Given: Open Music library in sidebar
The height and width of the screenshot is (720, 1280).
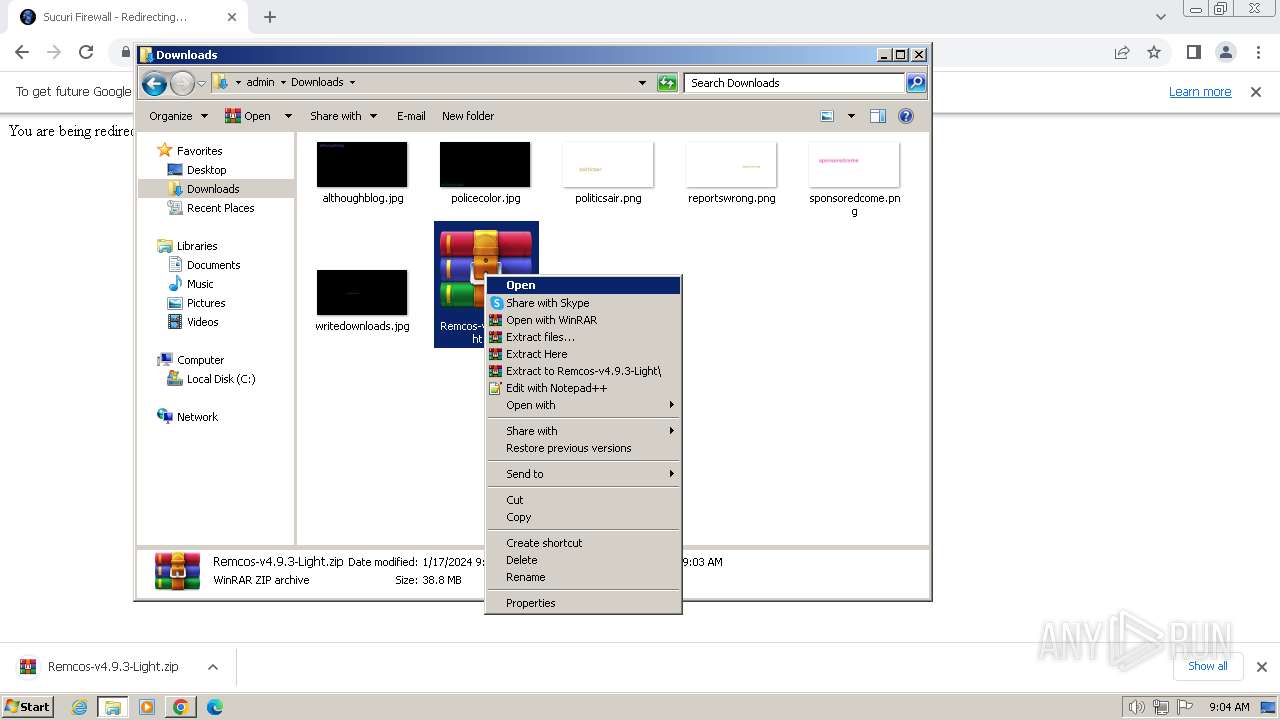Looking at the screenshot, I should 200,284.
